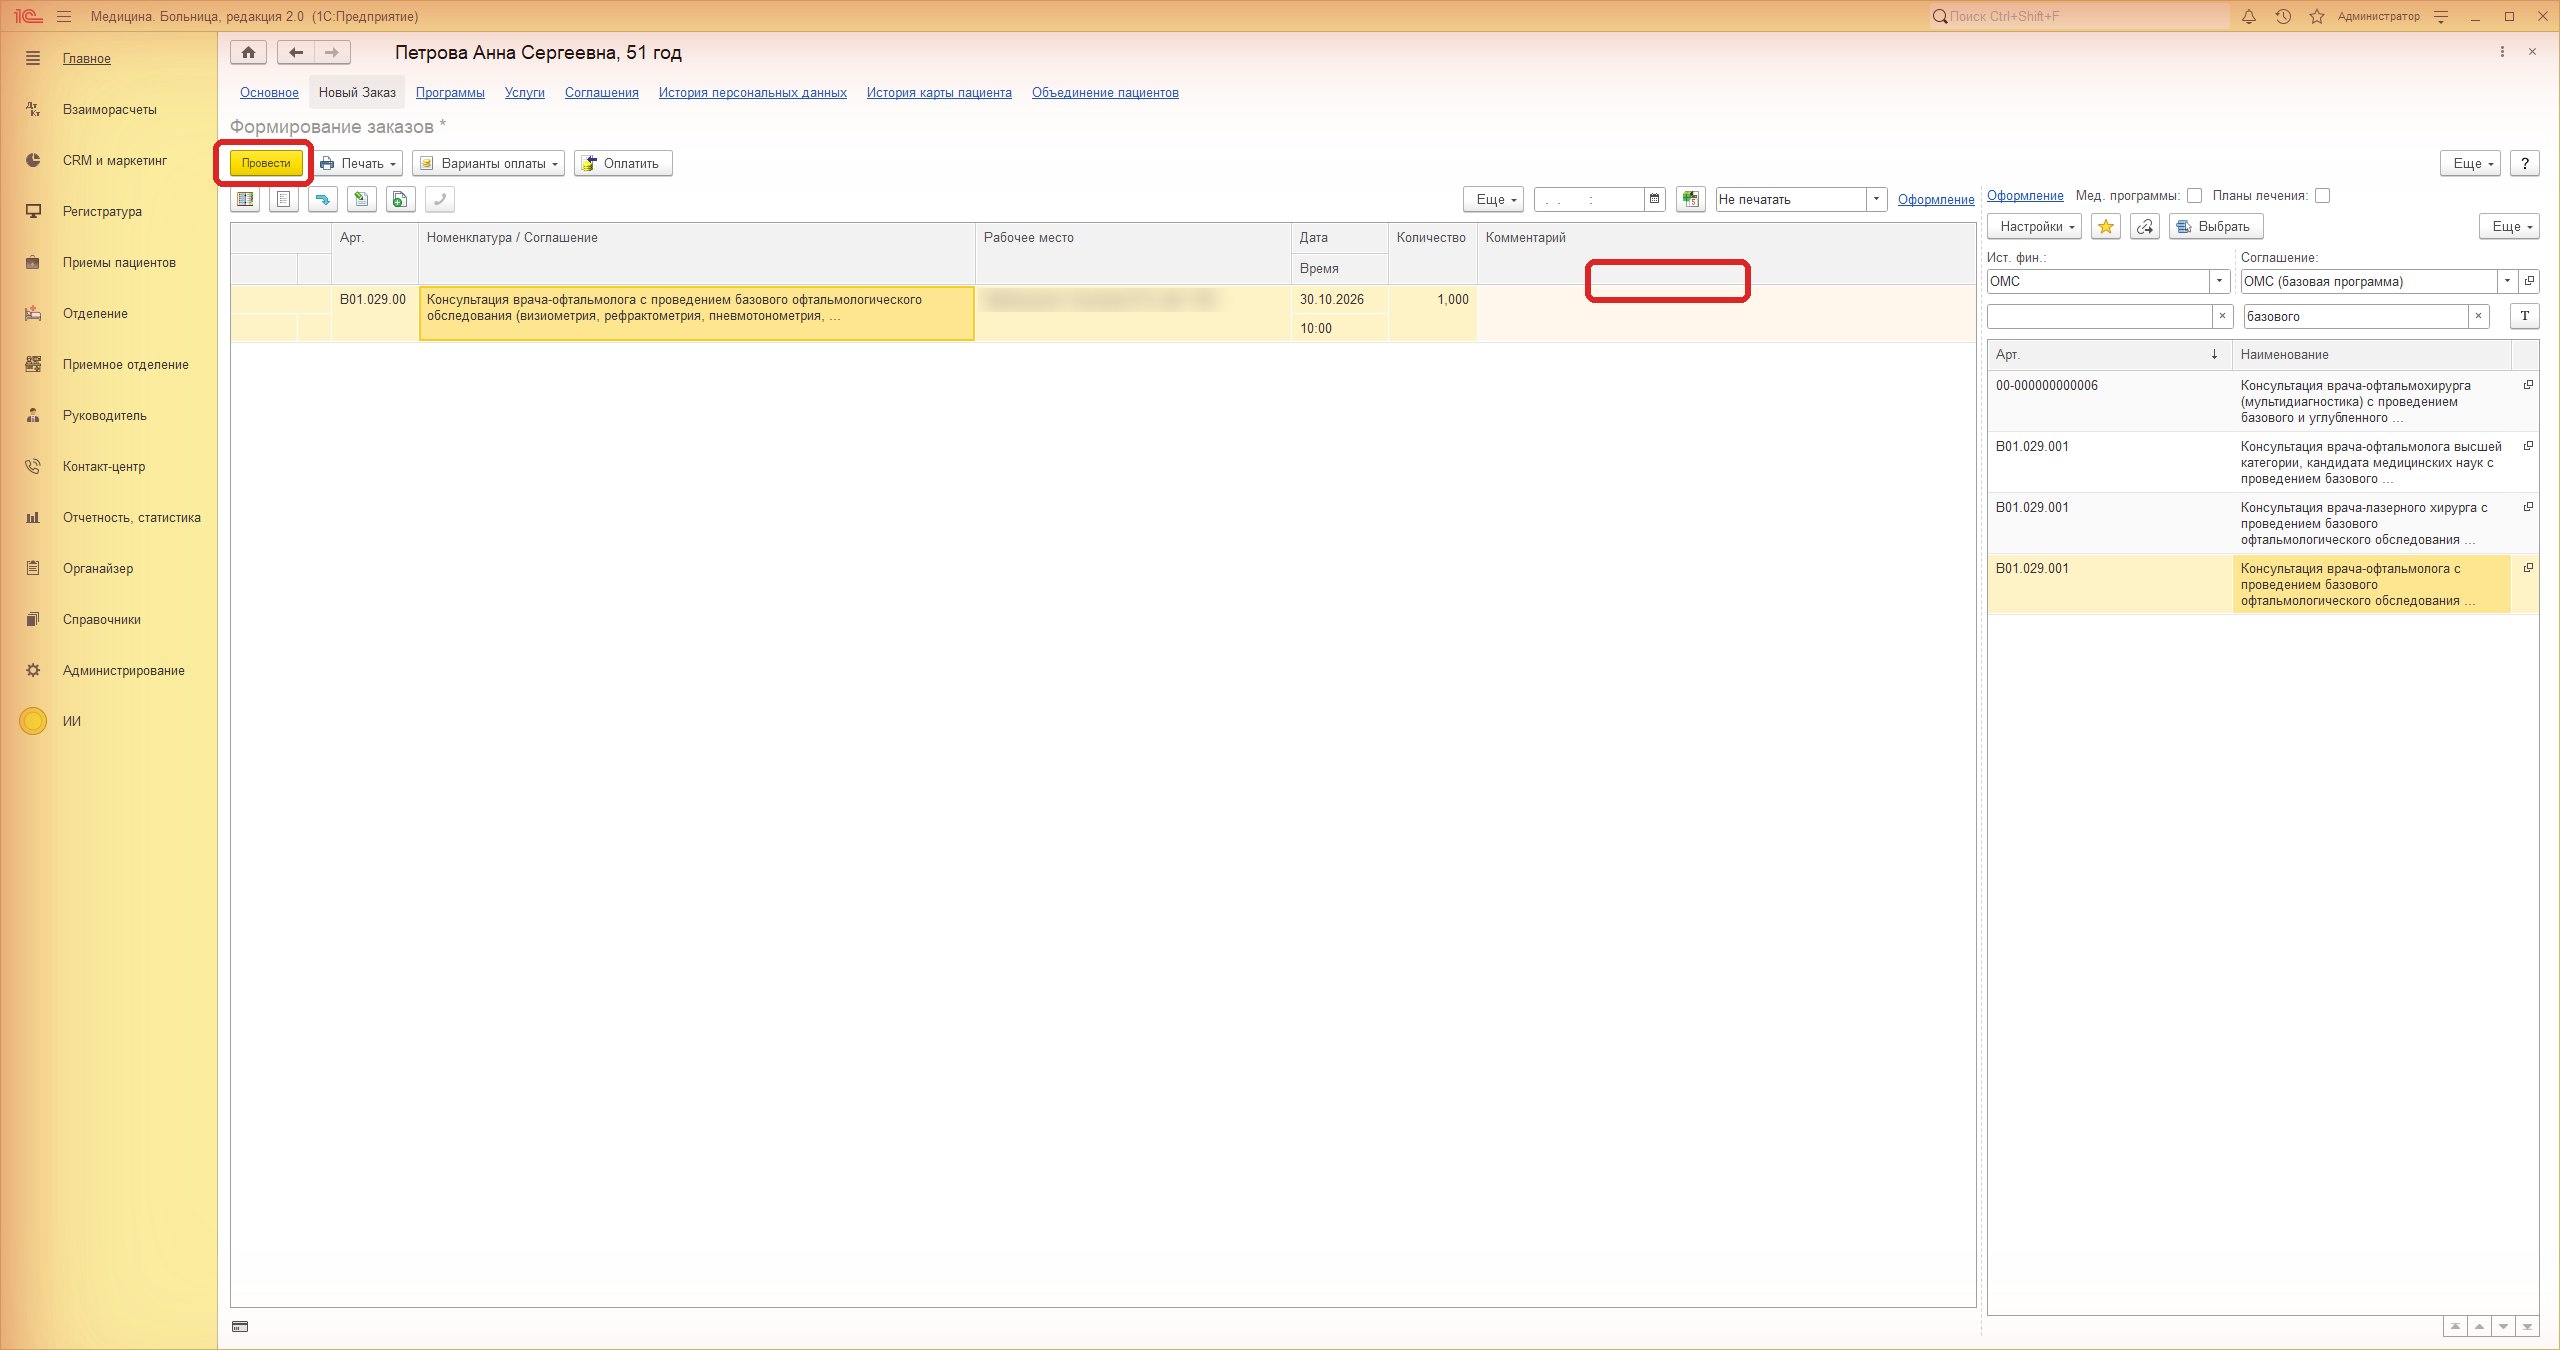Image resolution: width=2560 pixels, height=1350 pixels.
Task: Open the 'История карты пациента' tab
Action: pos(939,92)
